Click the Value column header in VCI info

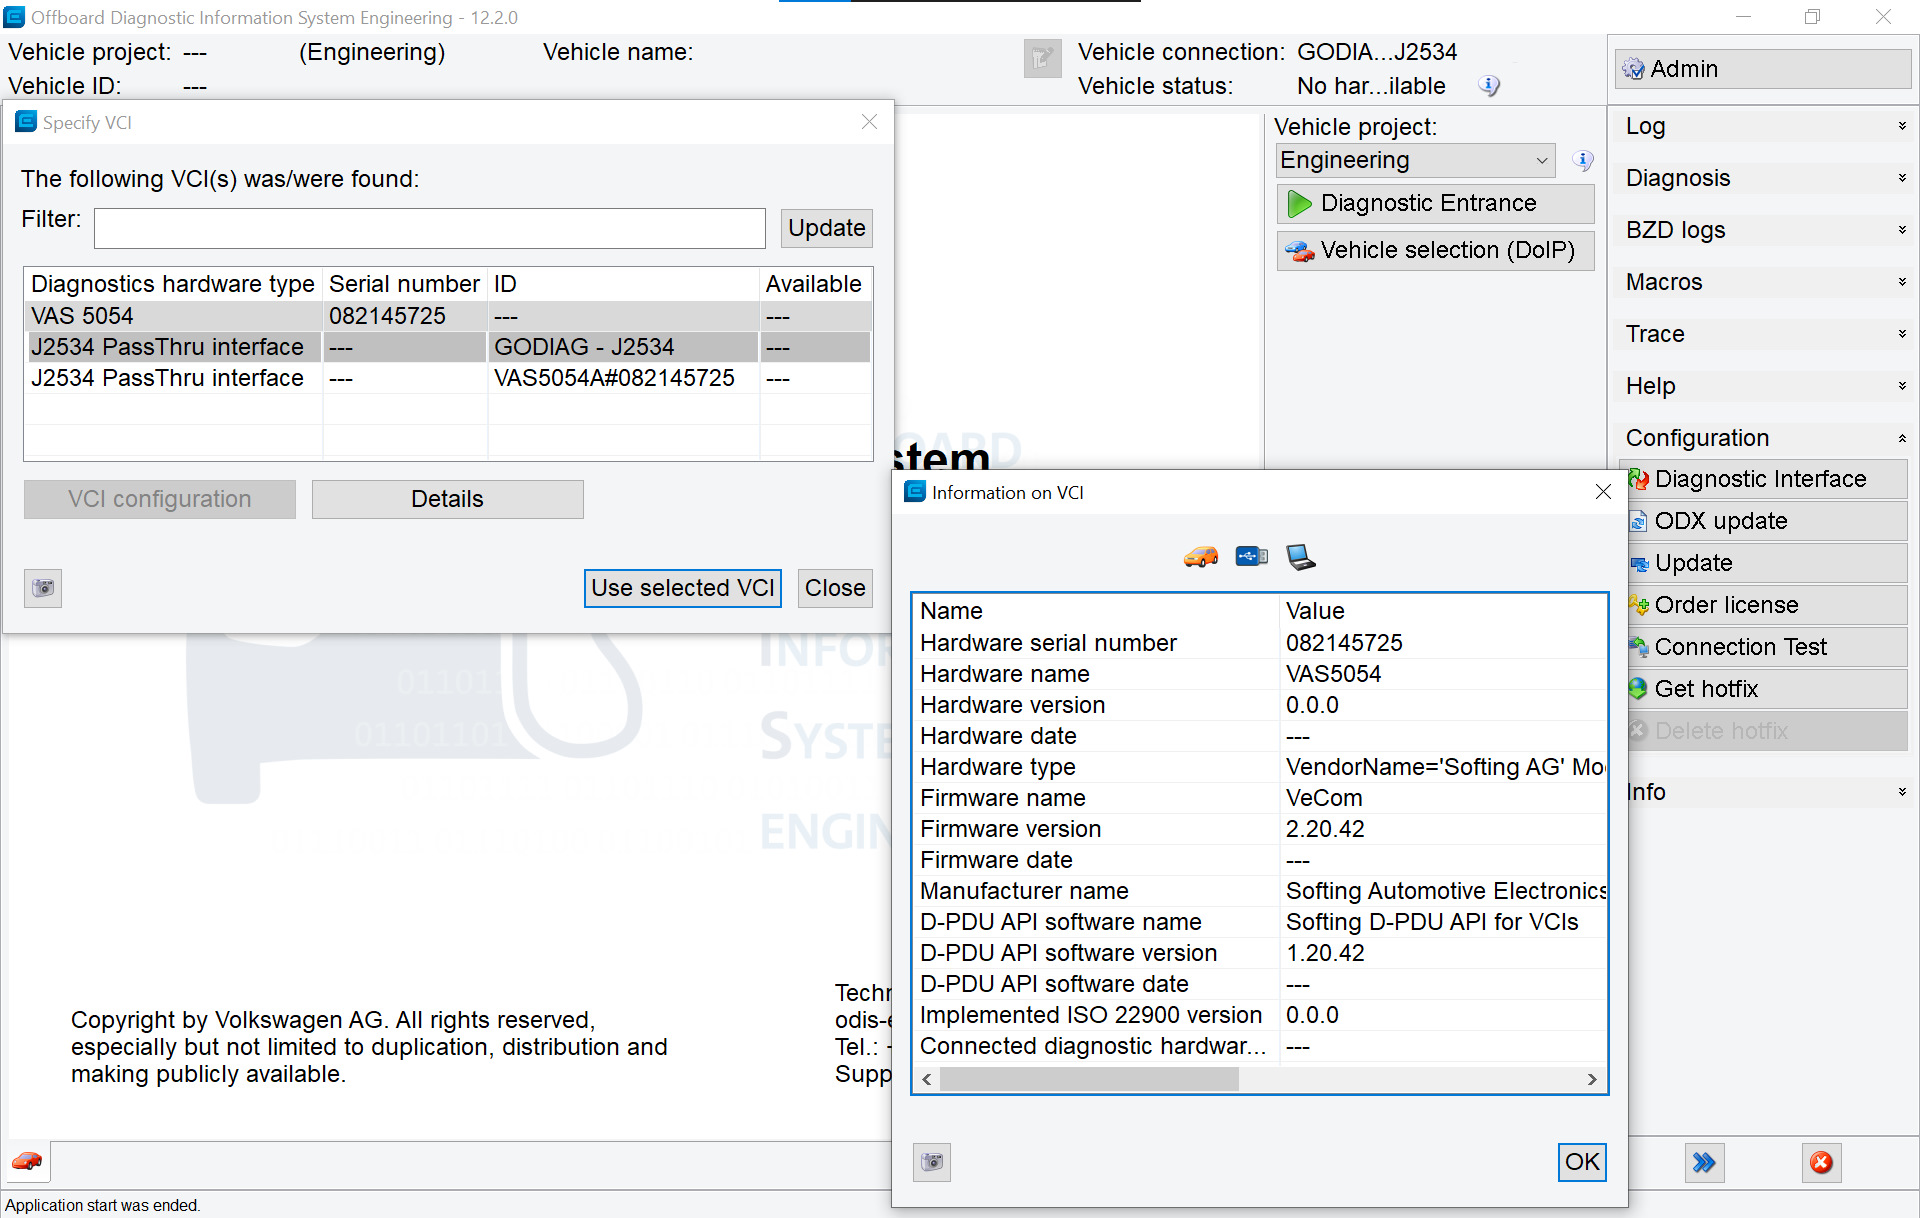point(1443,611)
